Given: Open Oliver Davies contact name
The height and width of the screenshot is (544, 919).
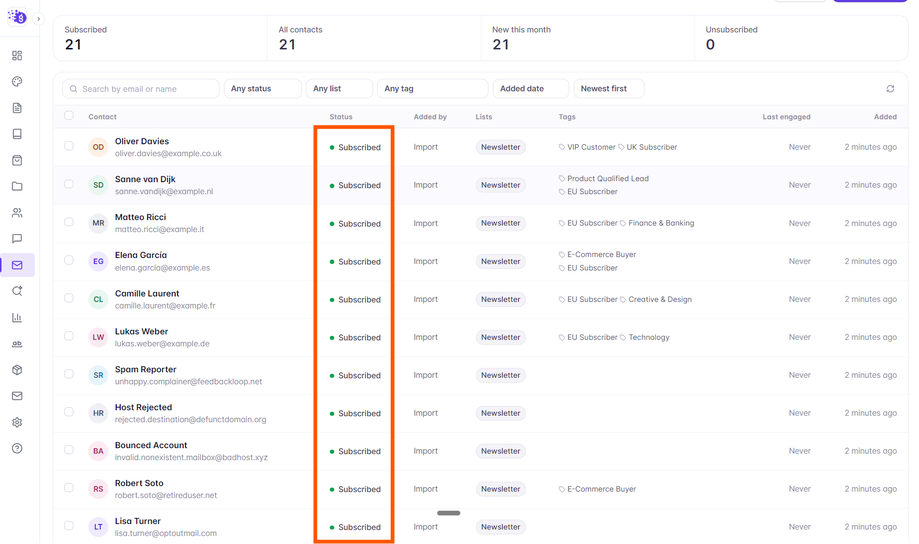Looking at the screenshot, I should [x=142, y=141].
